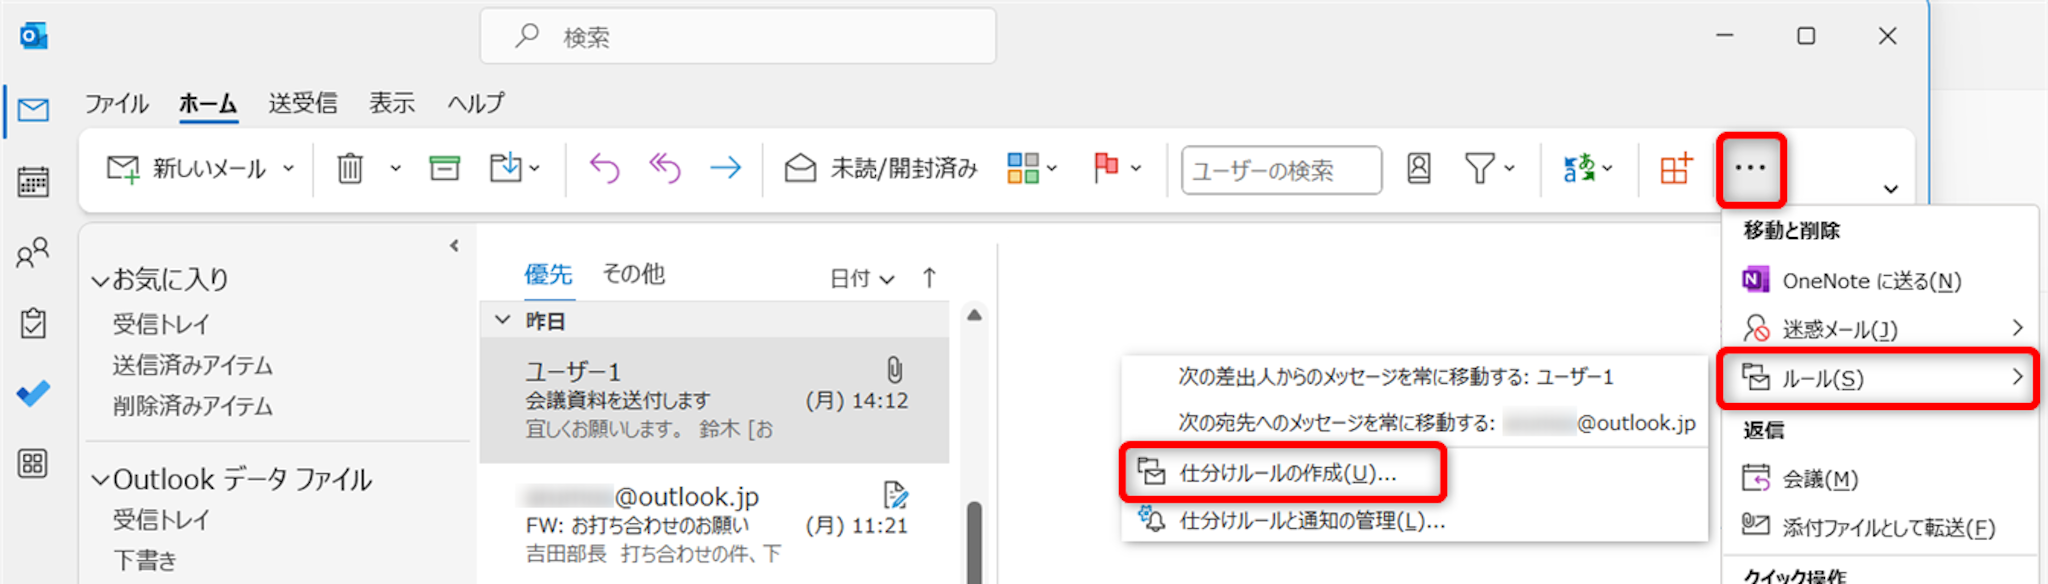Click the three-dots more commands button
Image resolution: width=2048 pixels, height=584 pixels.
click(x=1750, y=168)
